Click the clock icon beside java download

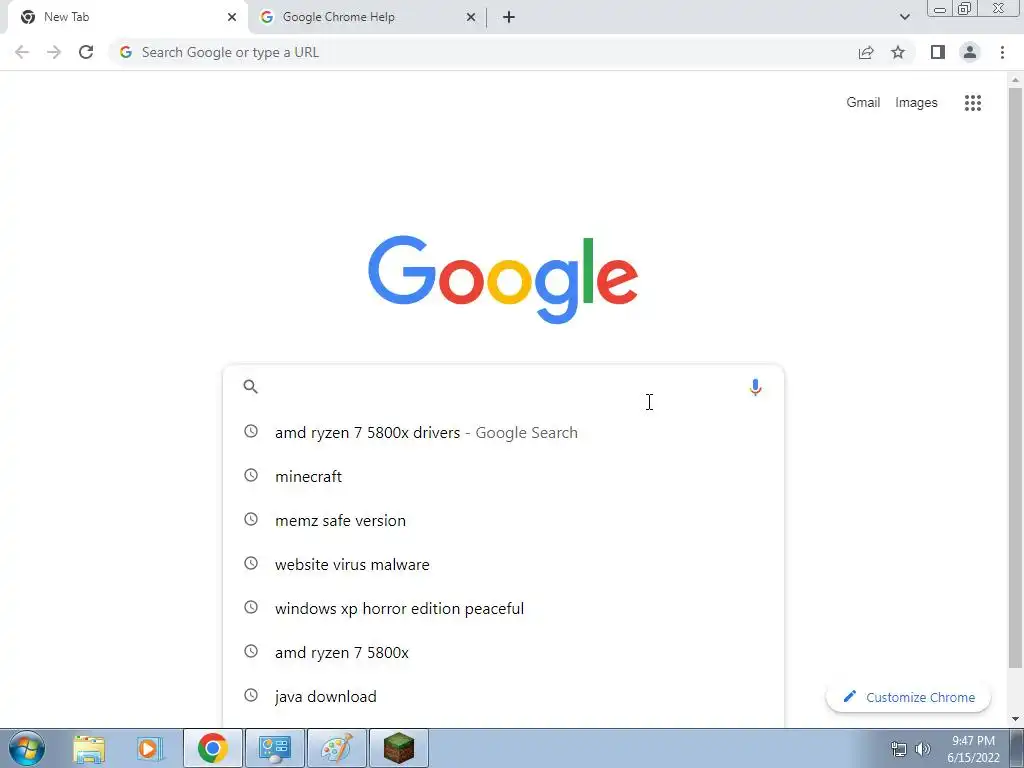[x=251, y=696]
